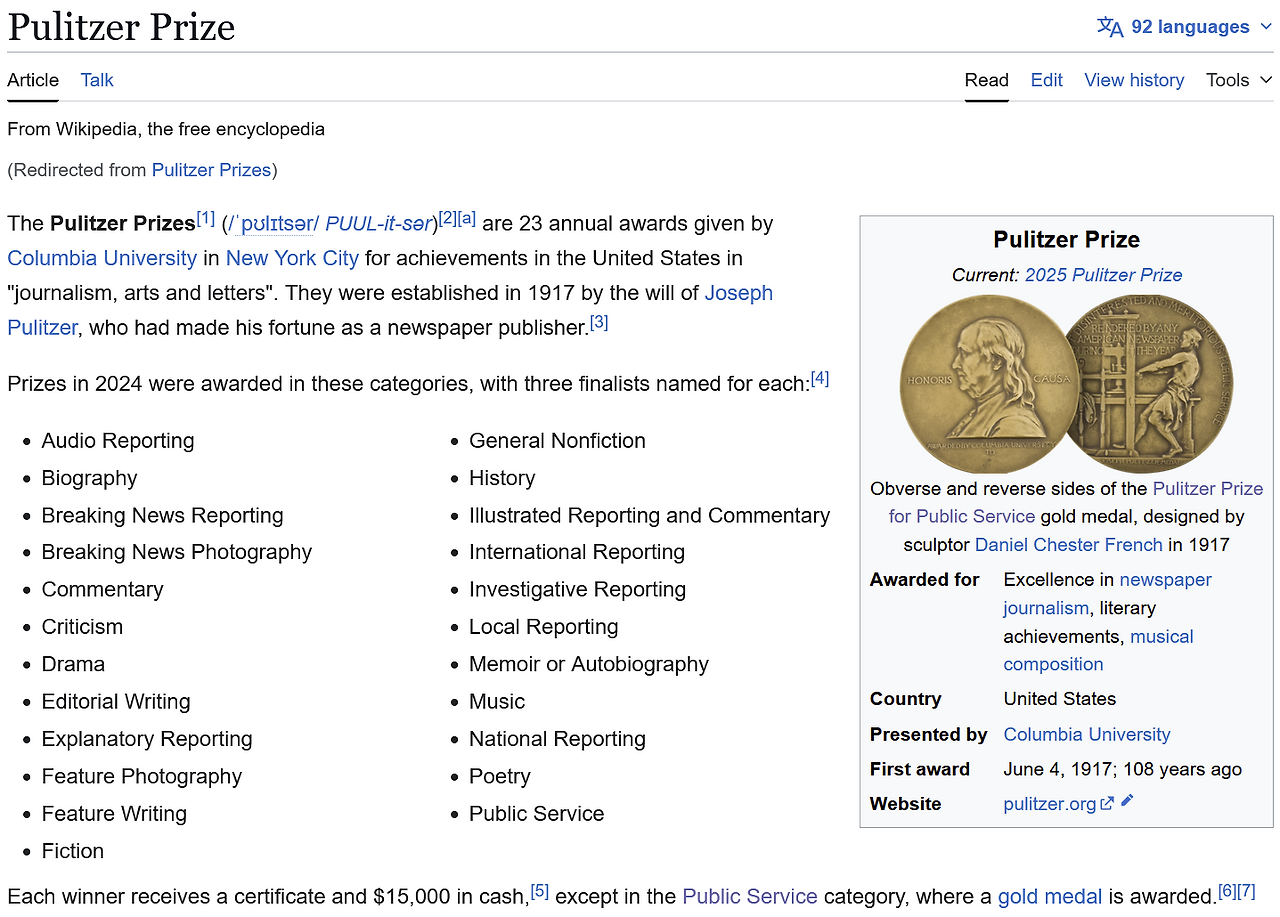Click the Public Service list item
Viewport: 1280px width, 917px height.
pos(537,814)
